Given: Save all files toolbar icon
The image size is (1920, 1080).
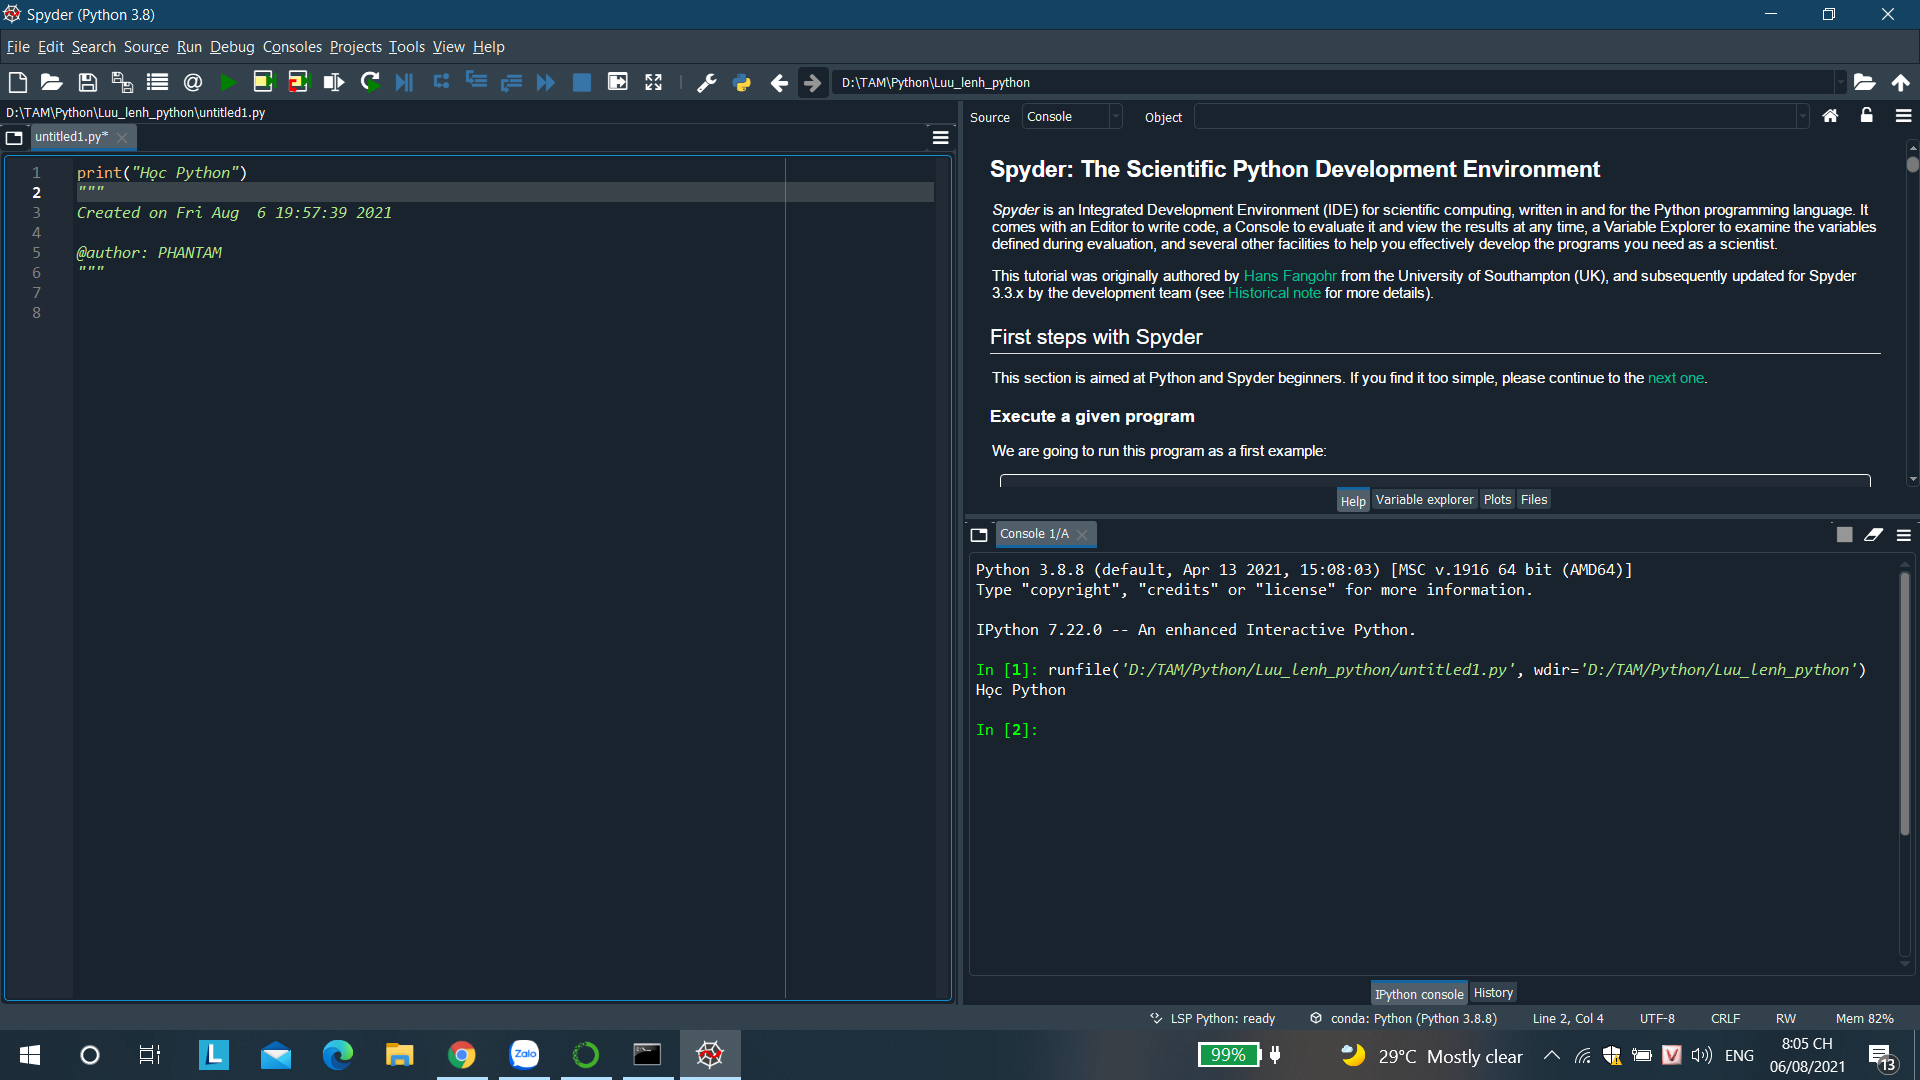Looking at the screenshot, I should pos(122,82).
